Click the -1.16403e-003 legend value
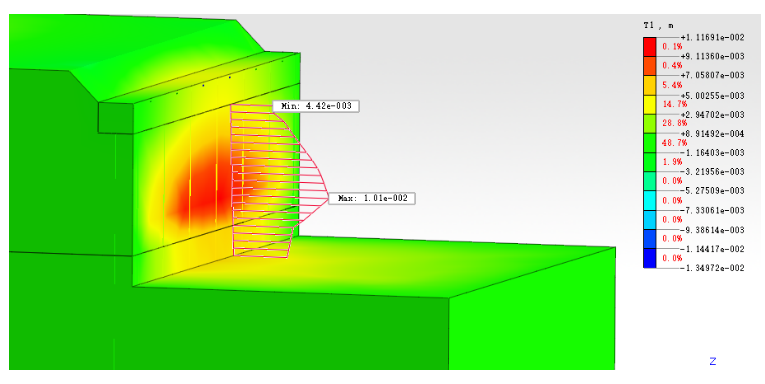This screenshot has width=765, height=384. coord(712,153)
